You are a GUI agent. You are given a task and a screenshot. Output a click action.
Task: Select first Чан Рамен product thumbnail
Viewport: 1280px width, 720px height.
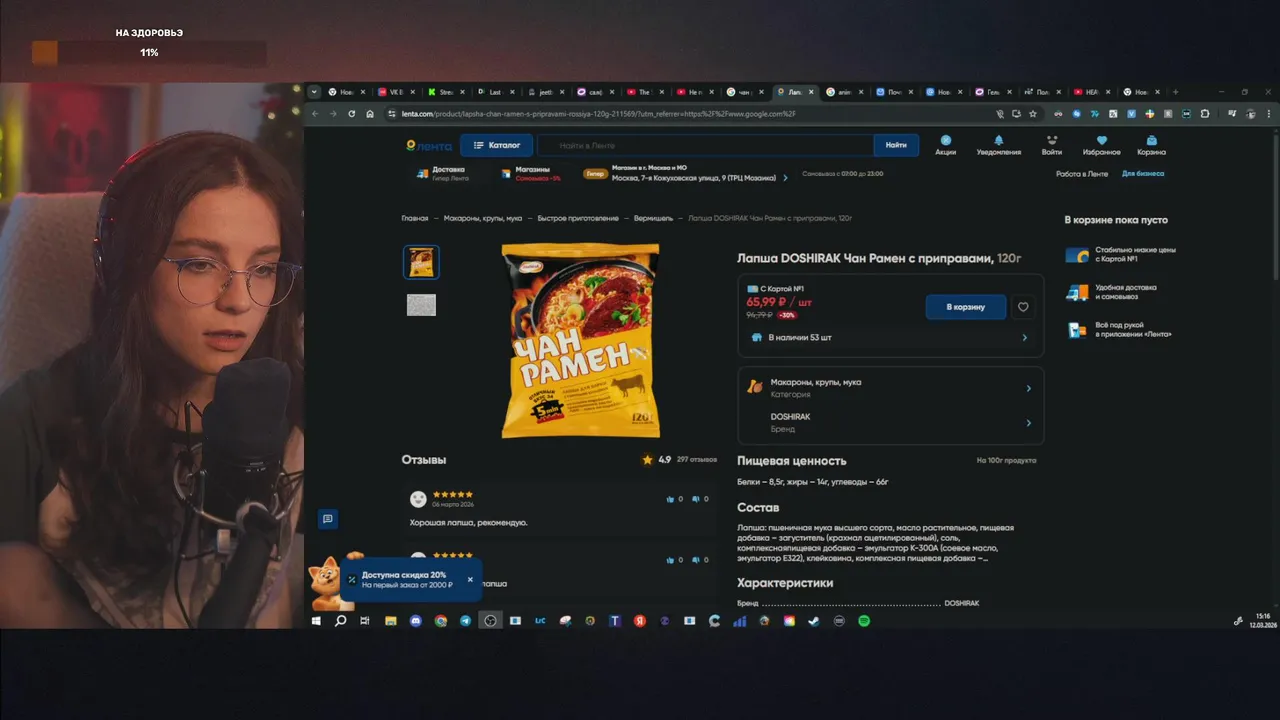[x=421, y=262]
